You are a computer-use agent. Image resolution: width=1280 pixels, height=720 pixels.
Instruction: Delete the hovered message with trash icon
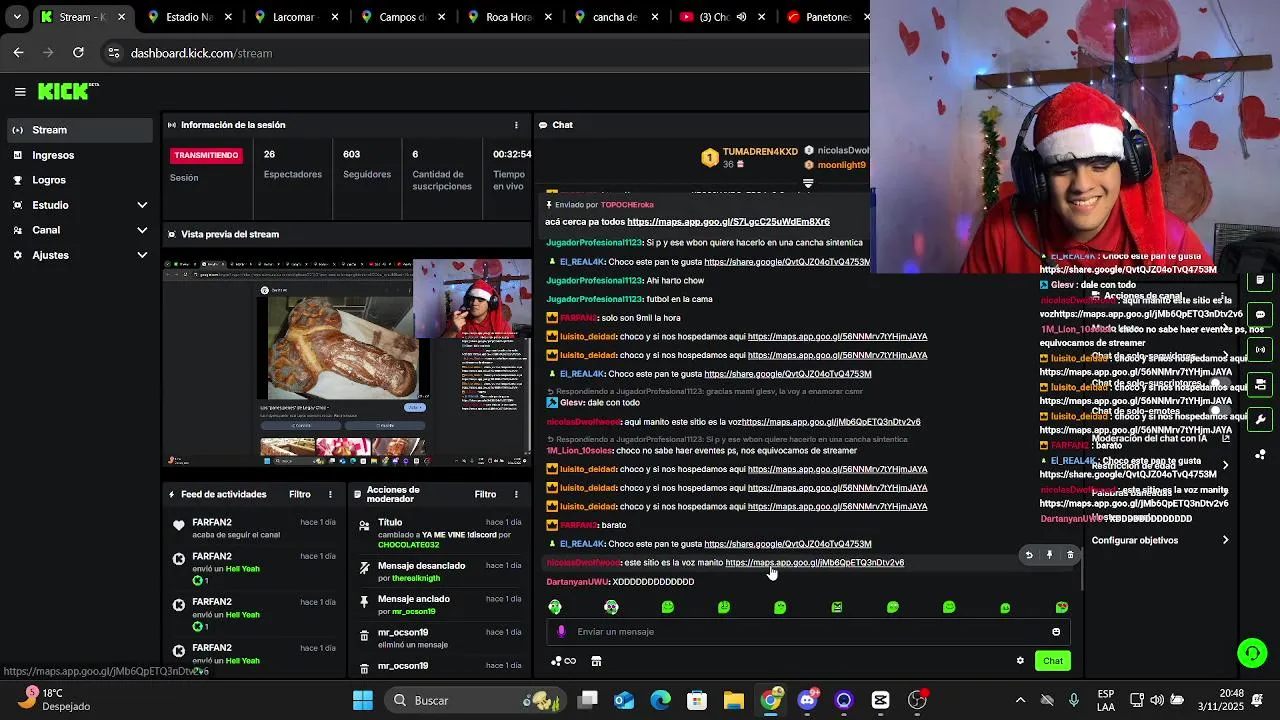click(1070, 555)
